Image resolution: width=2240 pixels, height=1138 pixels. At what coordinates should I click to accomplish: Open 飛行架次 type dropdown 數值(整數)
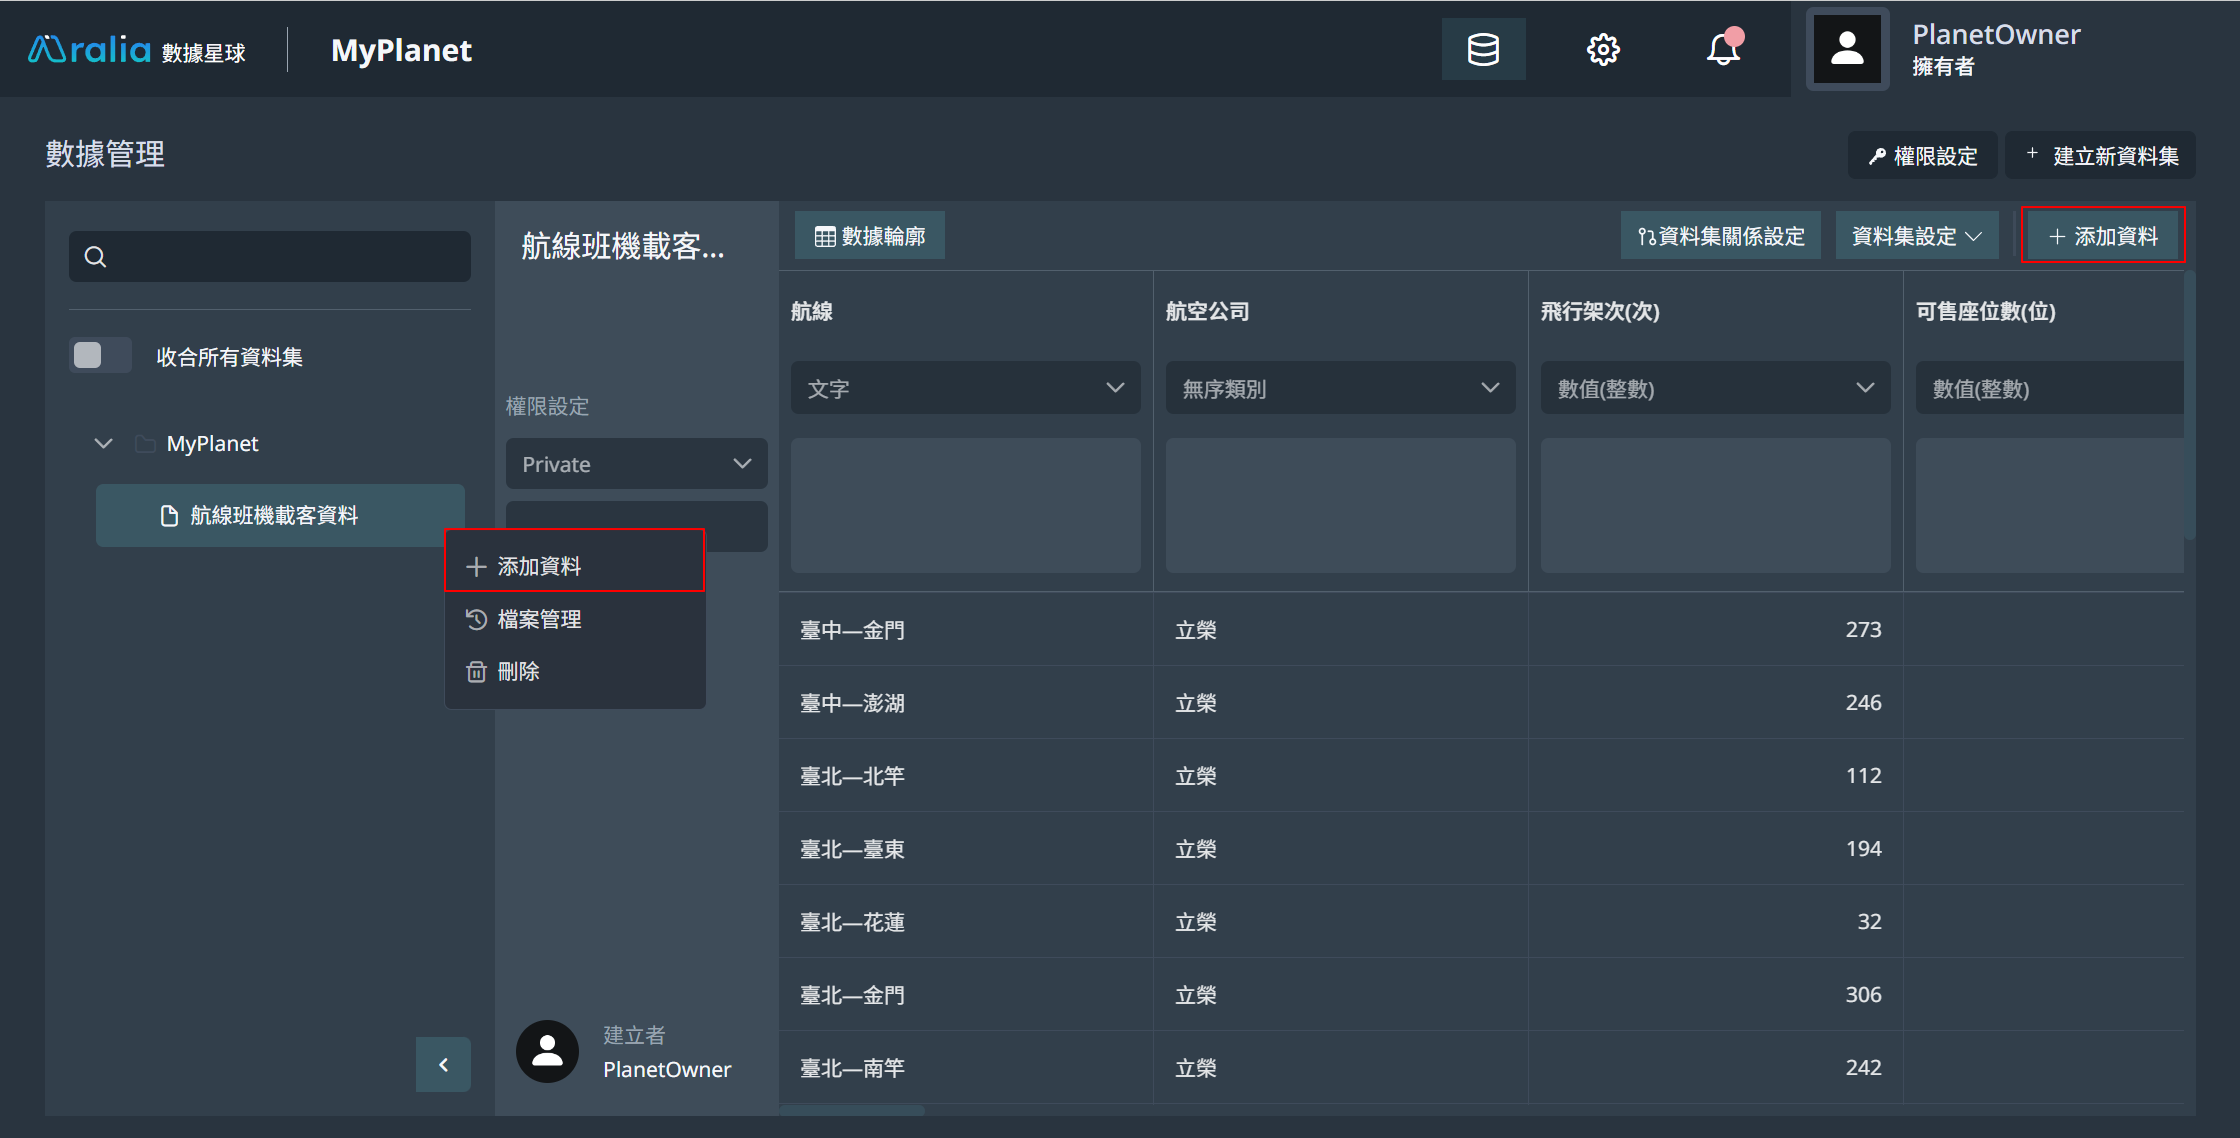(1715, 388)
